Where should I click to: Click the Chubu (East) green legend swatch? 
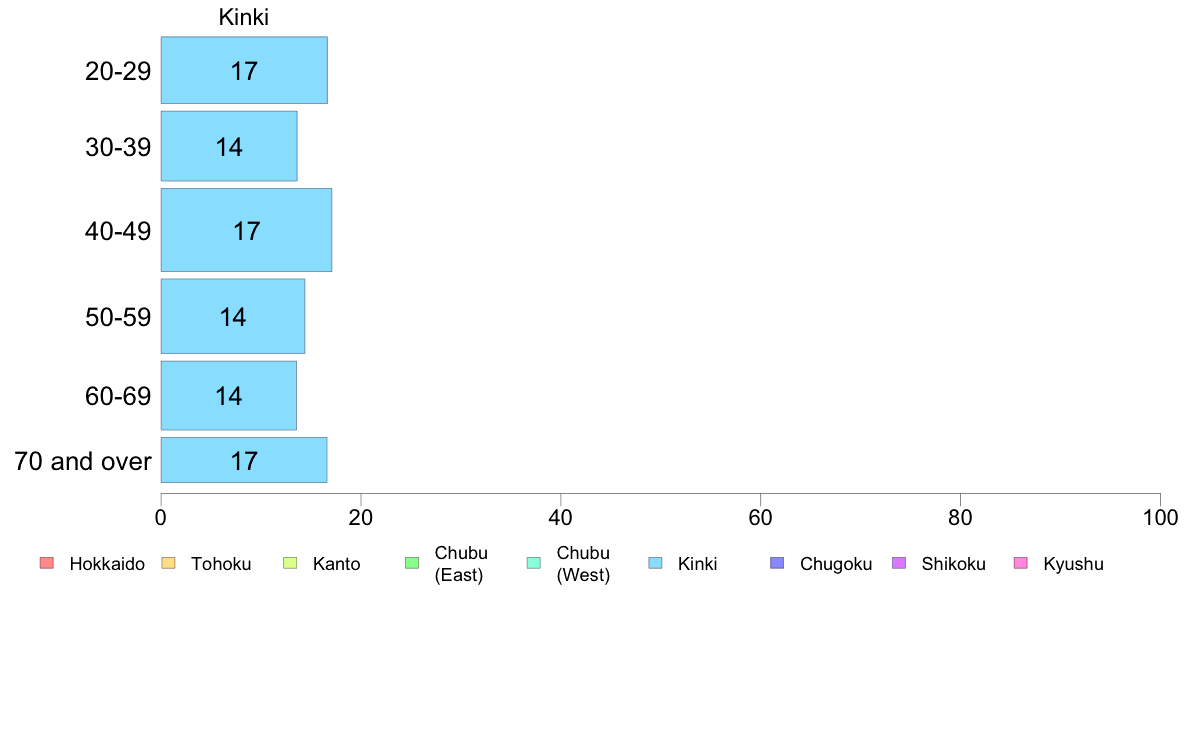(412, 564)
